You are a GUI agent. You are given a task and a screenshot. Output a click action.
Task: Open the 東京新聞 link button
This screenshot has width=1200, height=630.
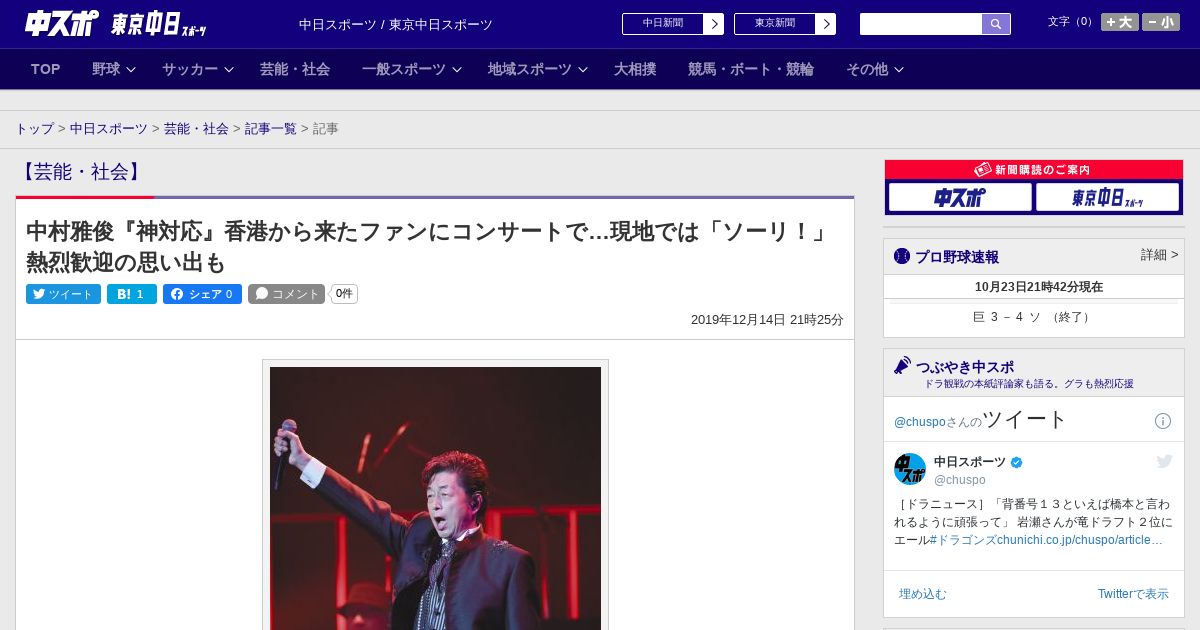(775, 24)
